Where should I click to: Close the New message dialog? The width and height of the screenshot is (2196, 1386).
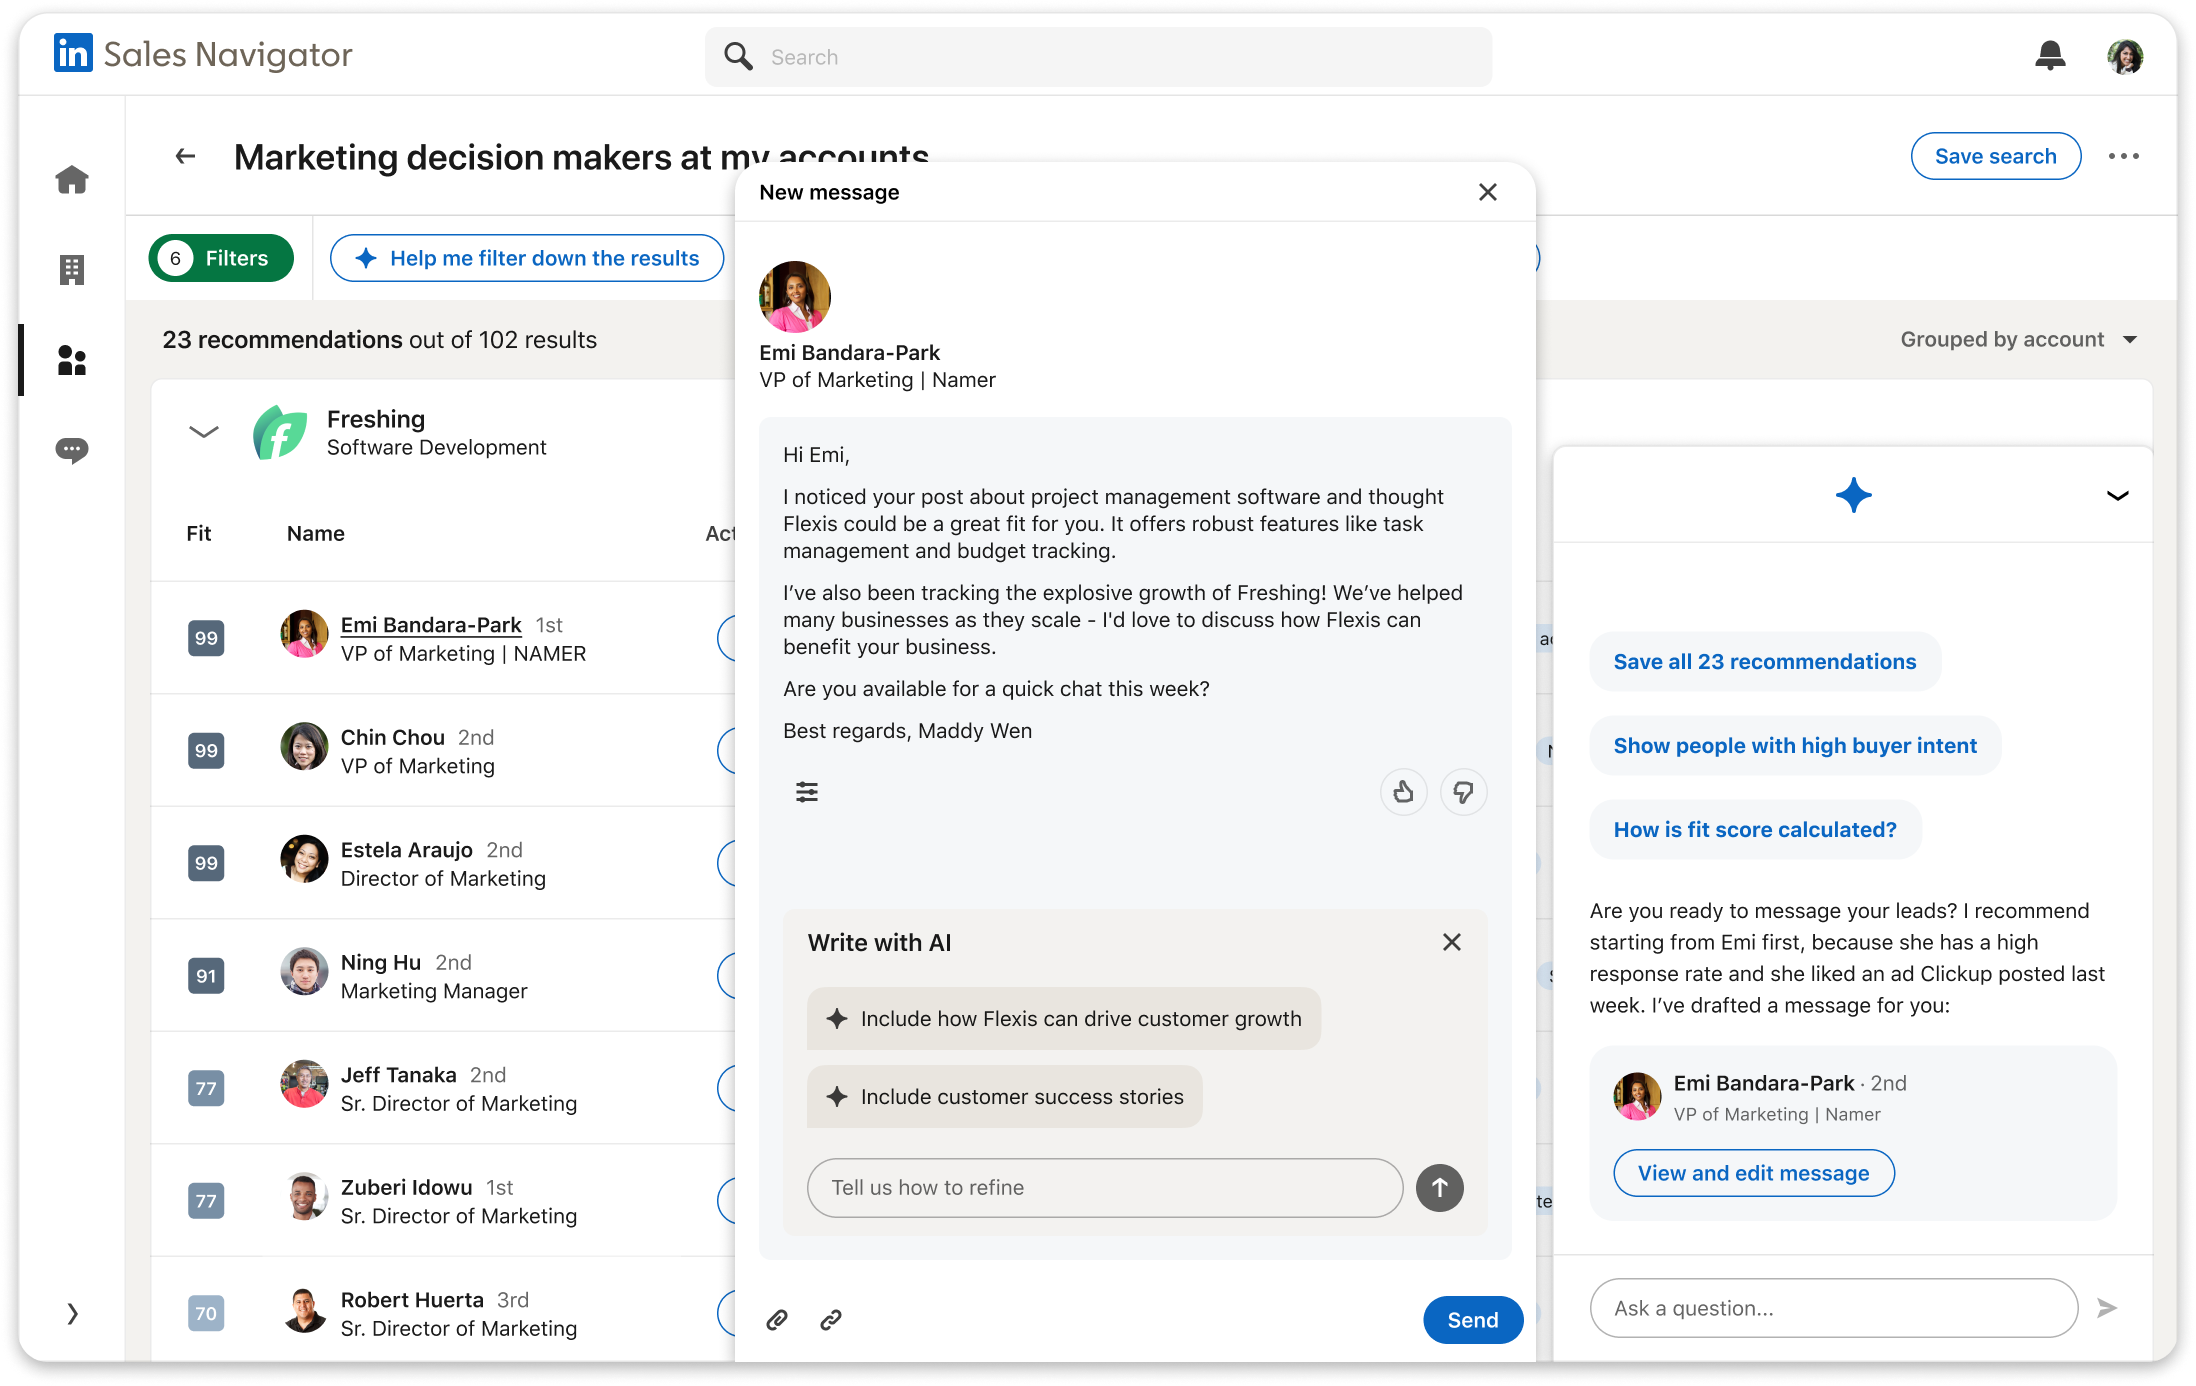pos(1487,192)
